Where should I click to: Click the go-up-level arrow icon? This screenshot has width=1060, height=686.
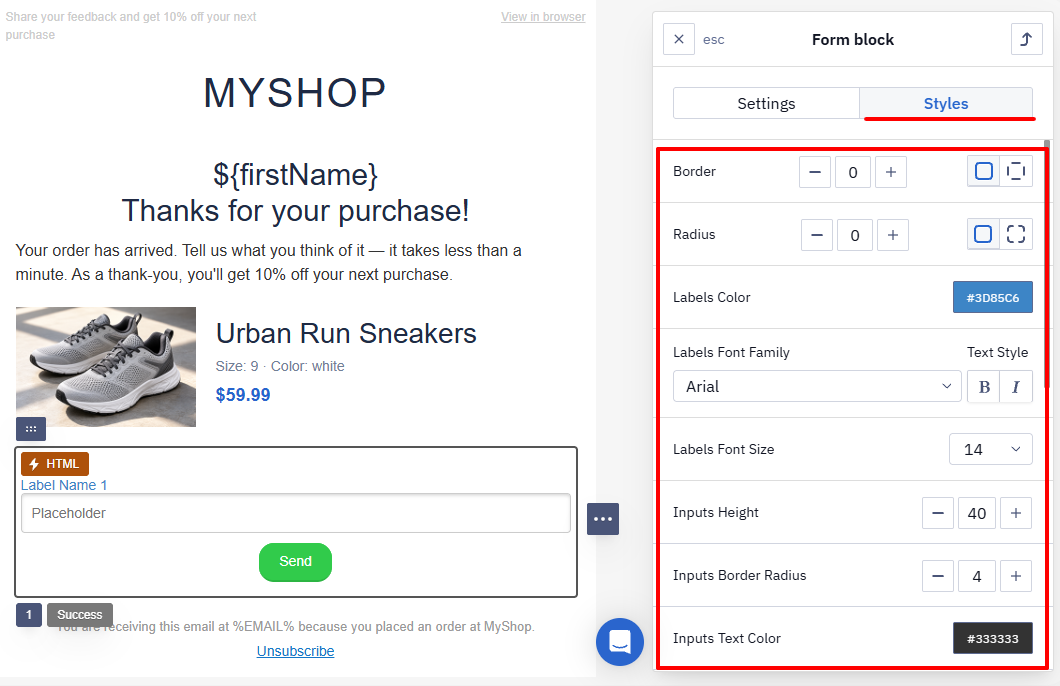(1026, 39)
